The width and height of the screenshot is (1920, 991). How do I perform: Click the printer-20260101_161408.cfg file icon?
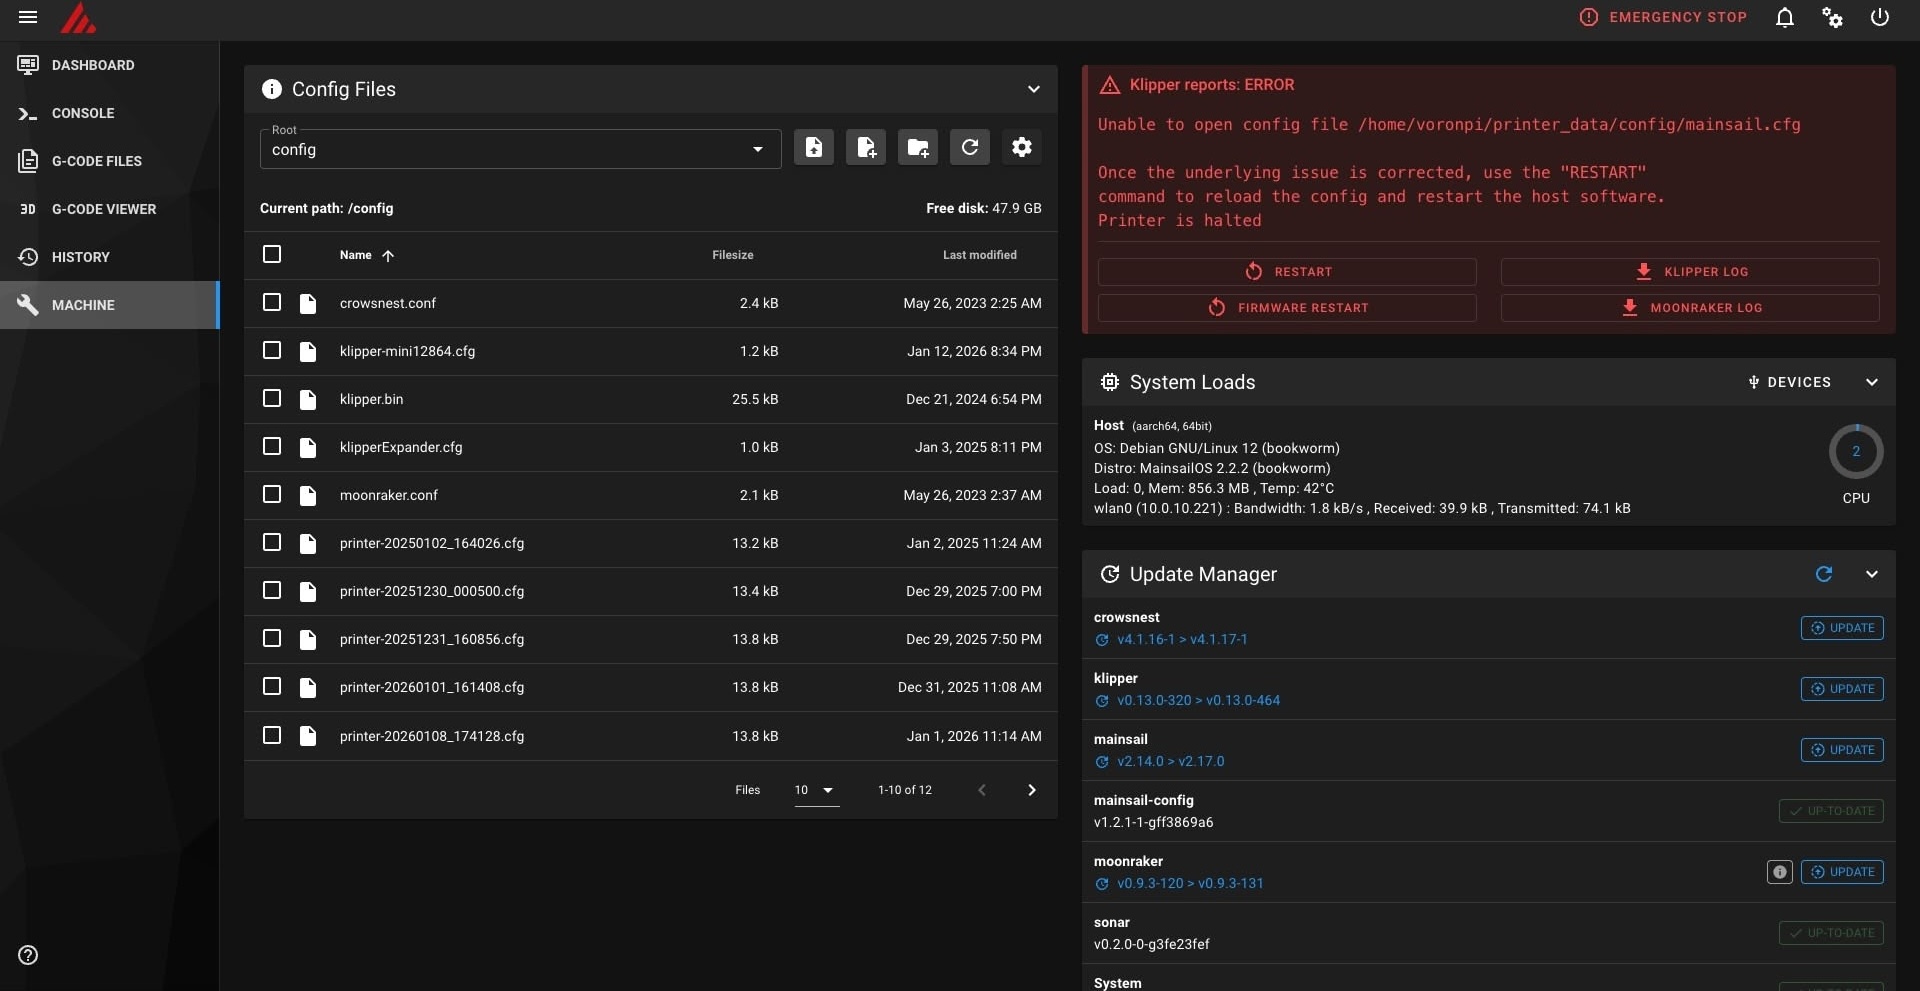[x=308, y=688]
